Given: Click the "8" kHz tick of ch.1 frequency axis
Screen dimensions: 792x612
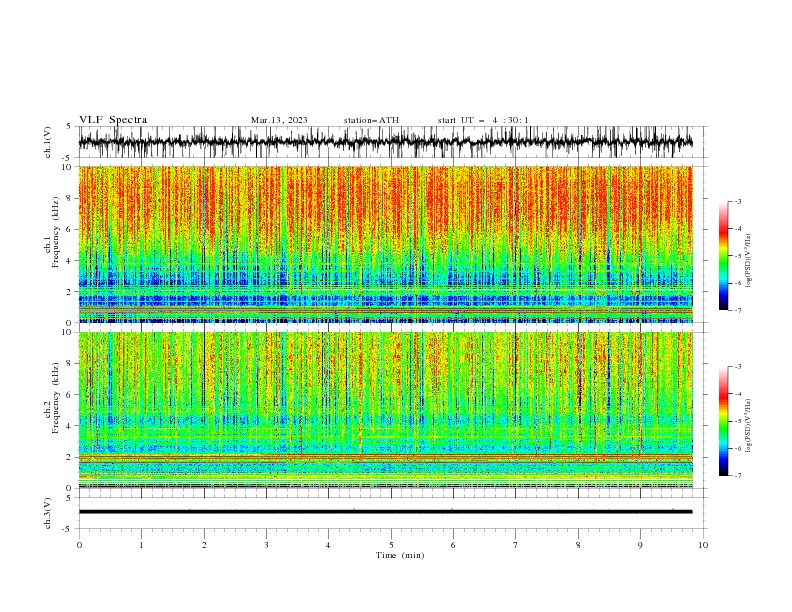Looking at the screenshot, I should (70, 198).
